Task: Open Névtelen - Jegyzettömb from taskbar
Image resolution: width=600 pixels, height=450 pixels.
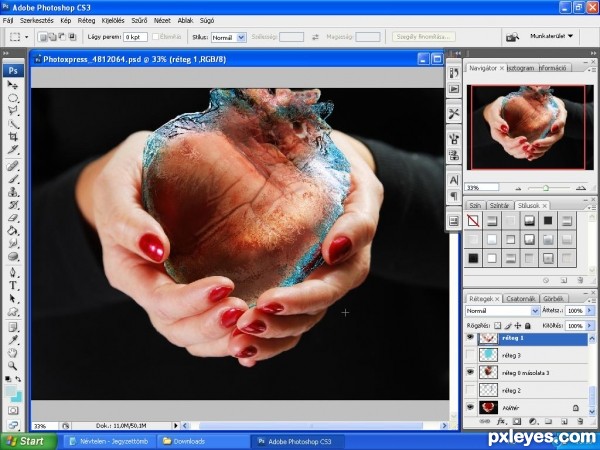Action: pyautogui.click(x=109, y=441)
